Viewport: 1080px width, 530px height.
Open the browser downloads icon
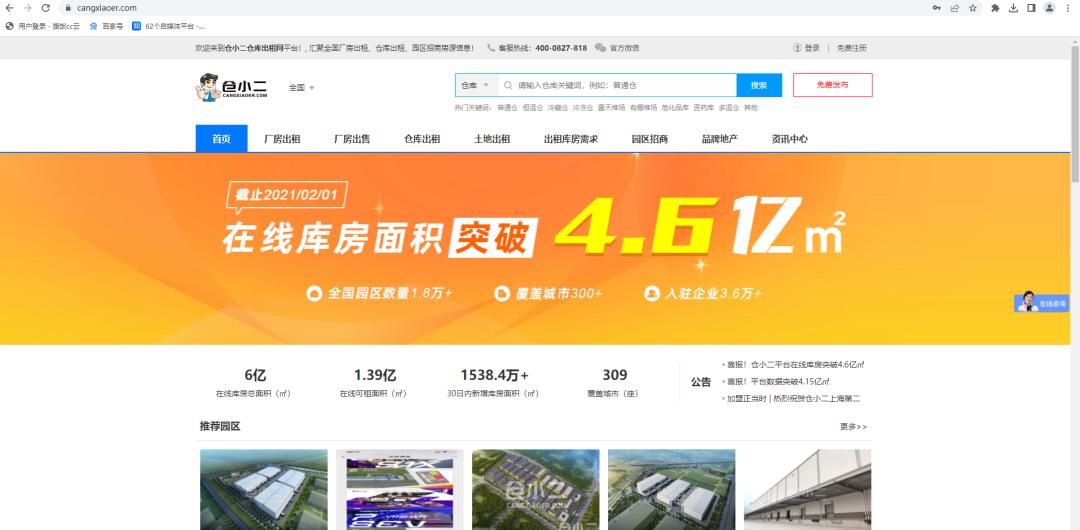(x=1013, y=8)
